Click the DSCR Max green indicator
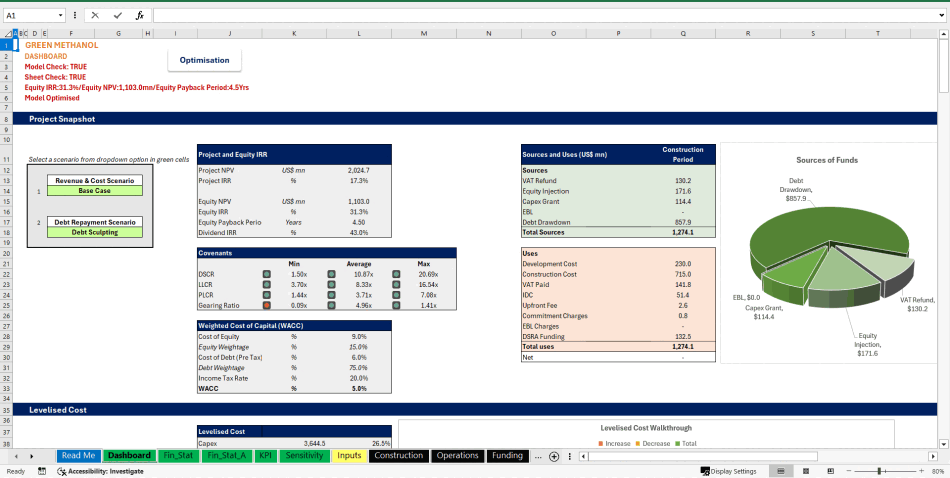This screenshot has width=950, height=478. (396, 274)
